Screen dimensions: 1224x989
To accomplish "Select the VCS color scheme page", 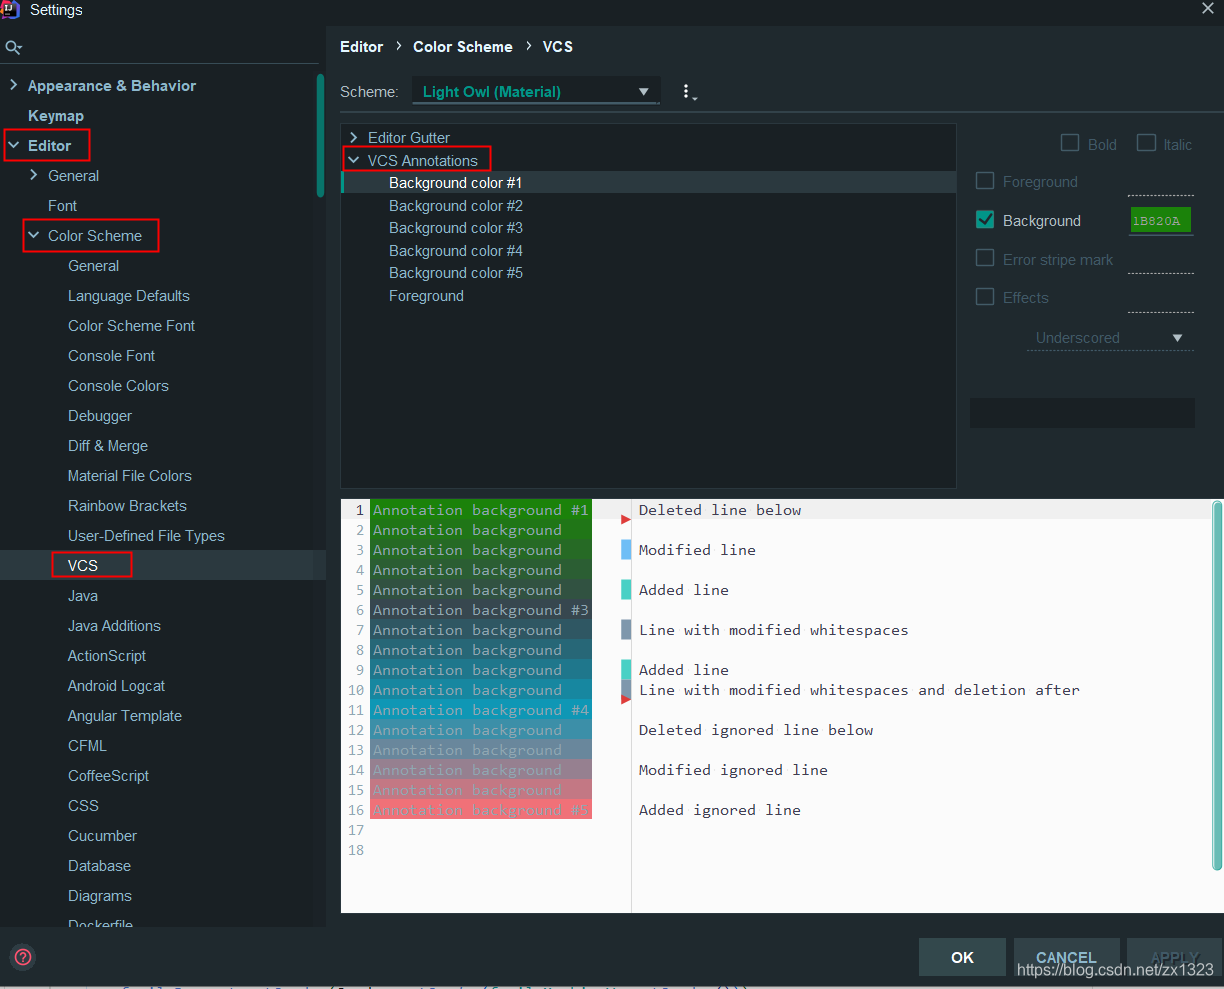I will (x=83, y=565).
